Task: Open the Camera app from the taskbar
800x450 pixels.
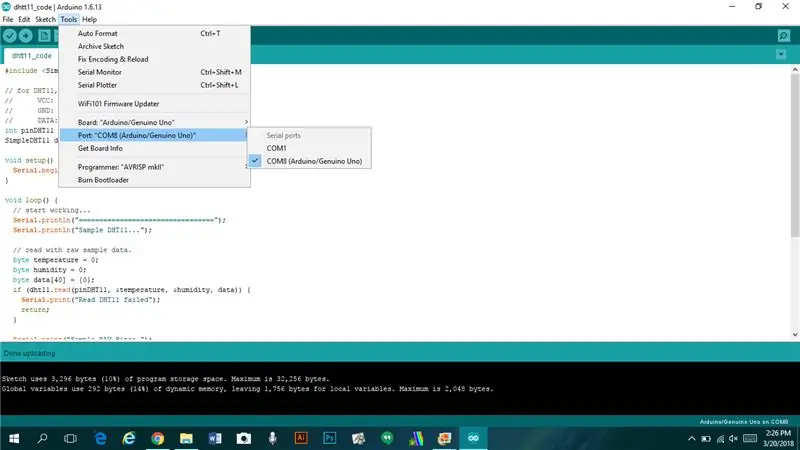Action: pos(244,438)
